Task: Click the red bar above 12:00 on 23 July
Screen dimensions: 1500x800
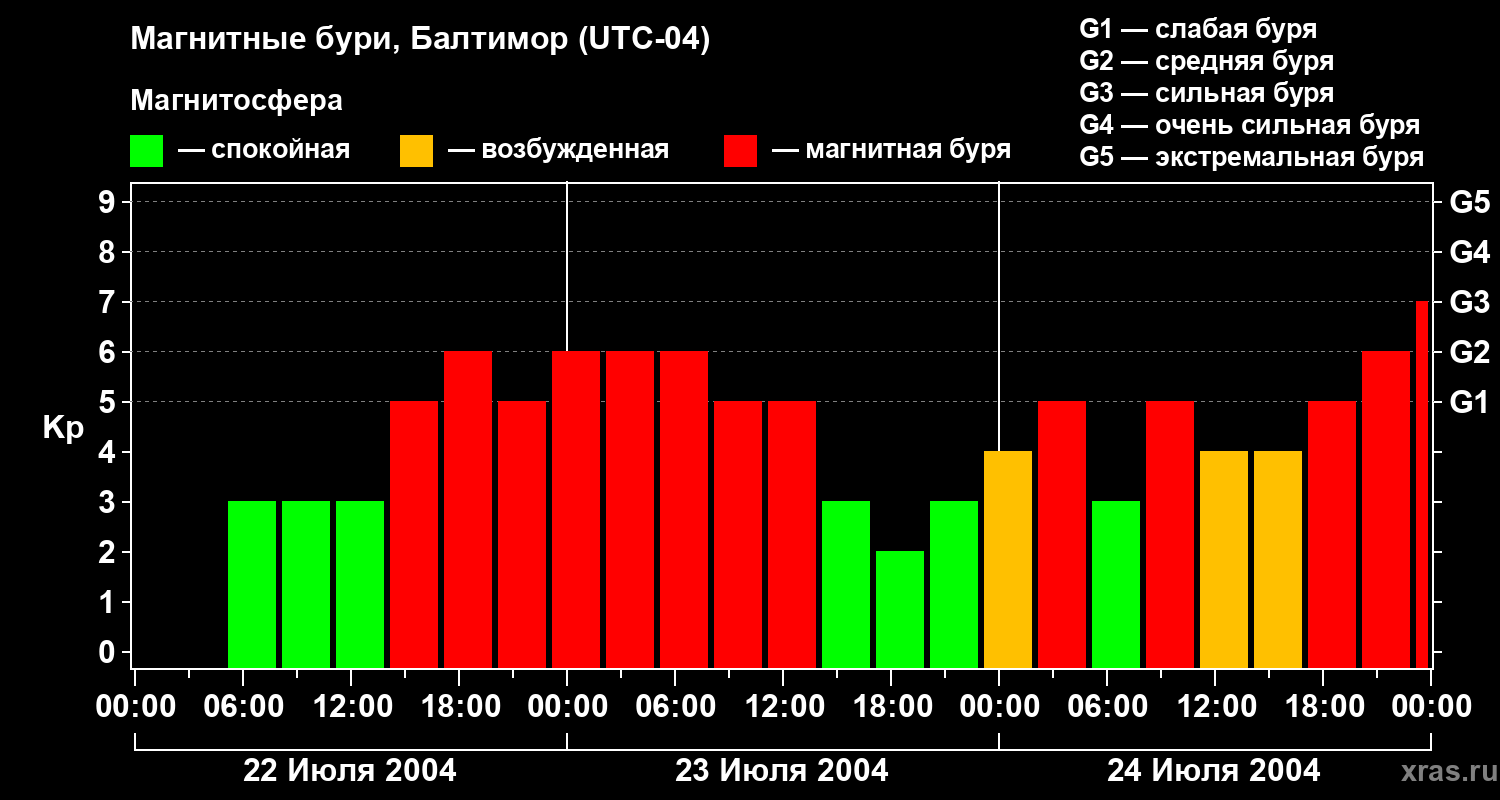Action: 792,534
